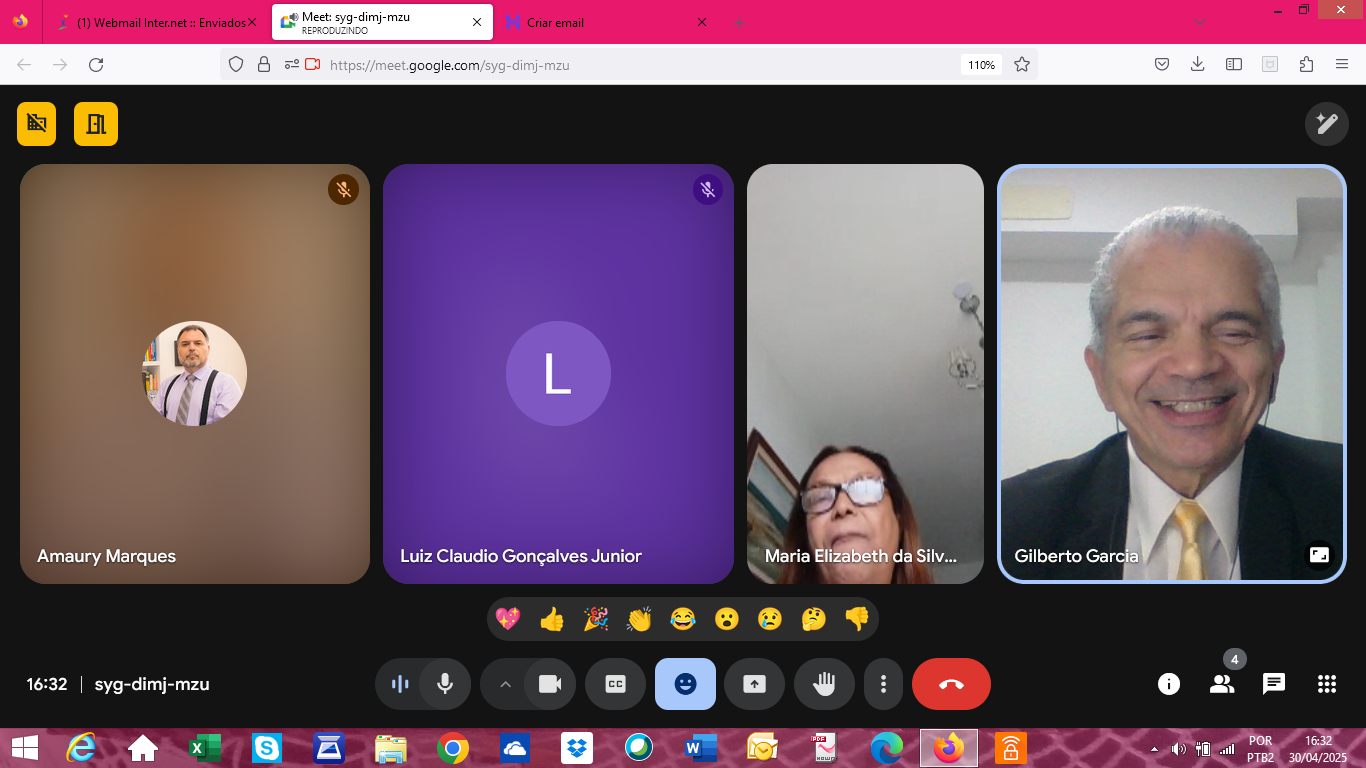Click the red leave call button
1366x768 pixels.
950,684
